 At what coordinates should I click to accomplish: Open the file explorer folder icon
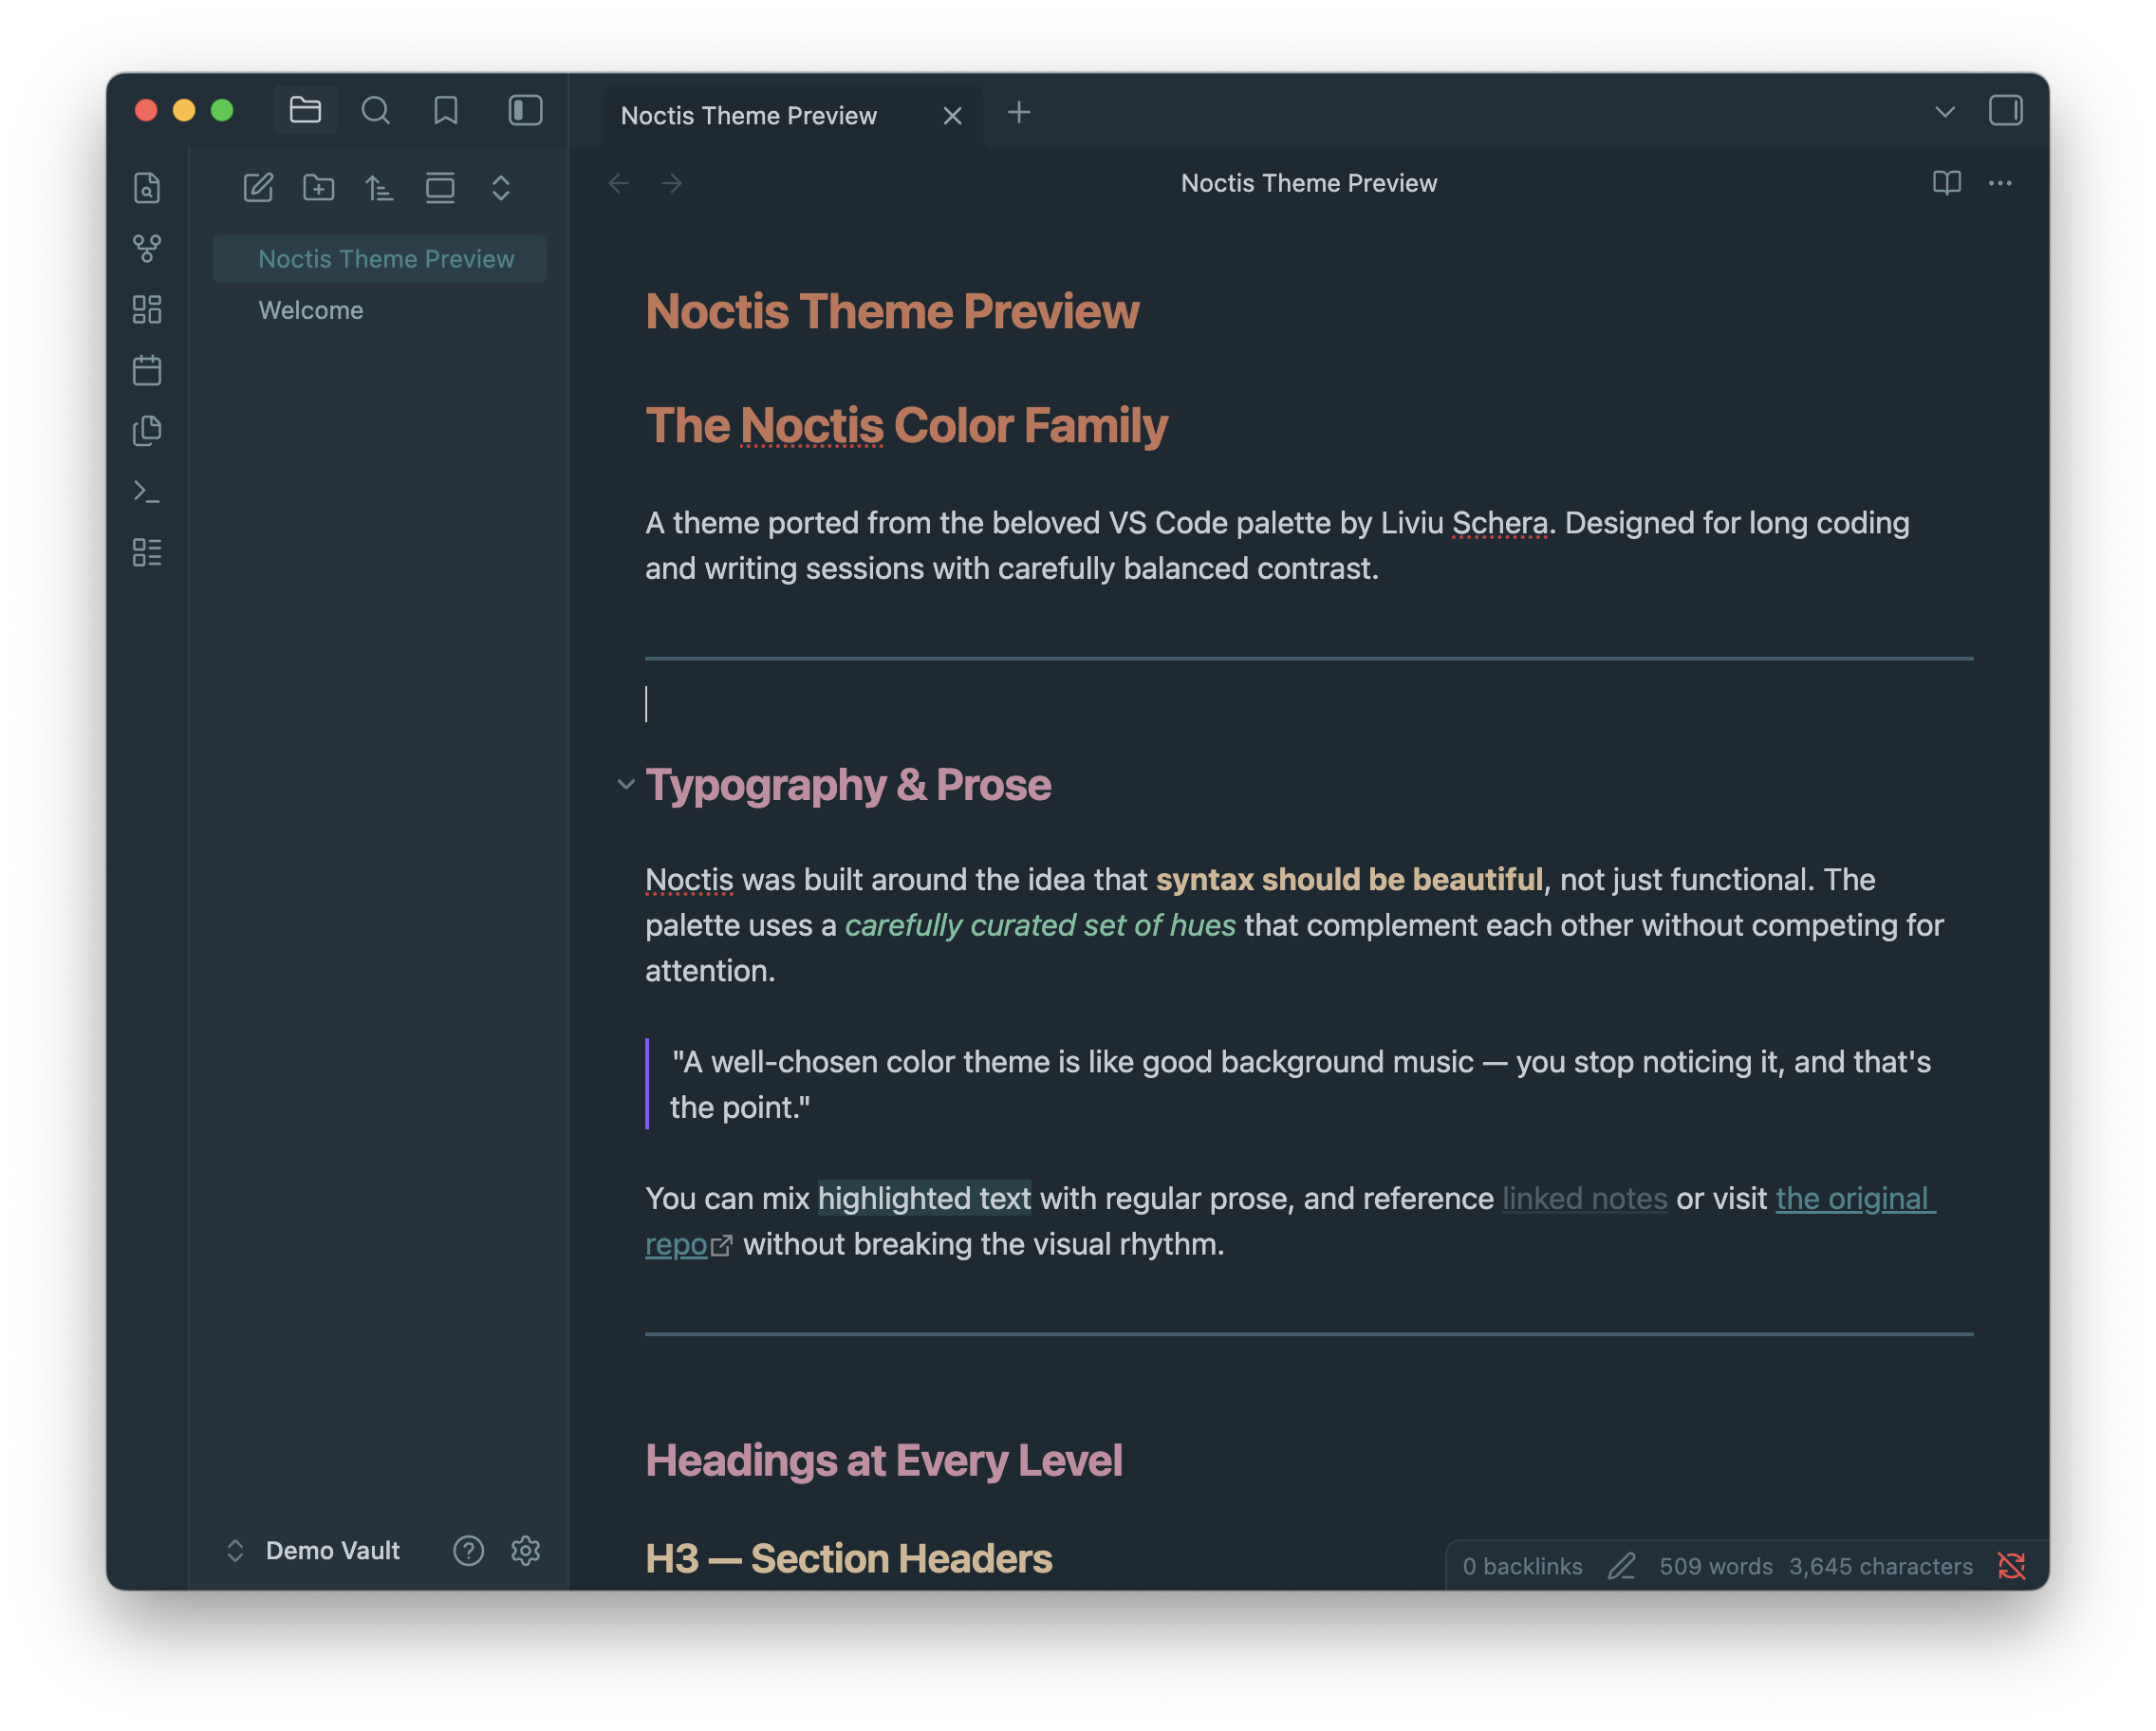pos(305,110)
